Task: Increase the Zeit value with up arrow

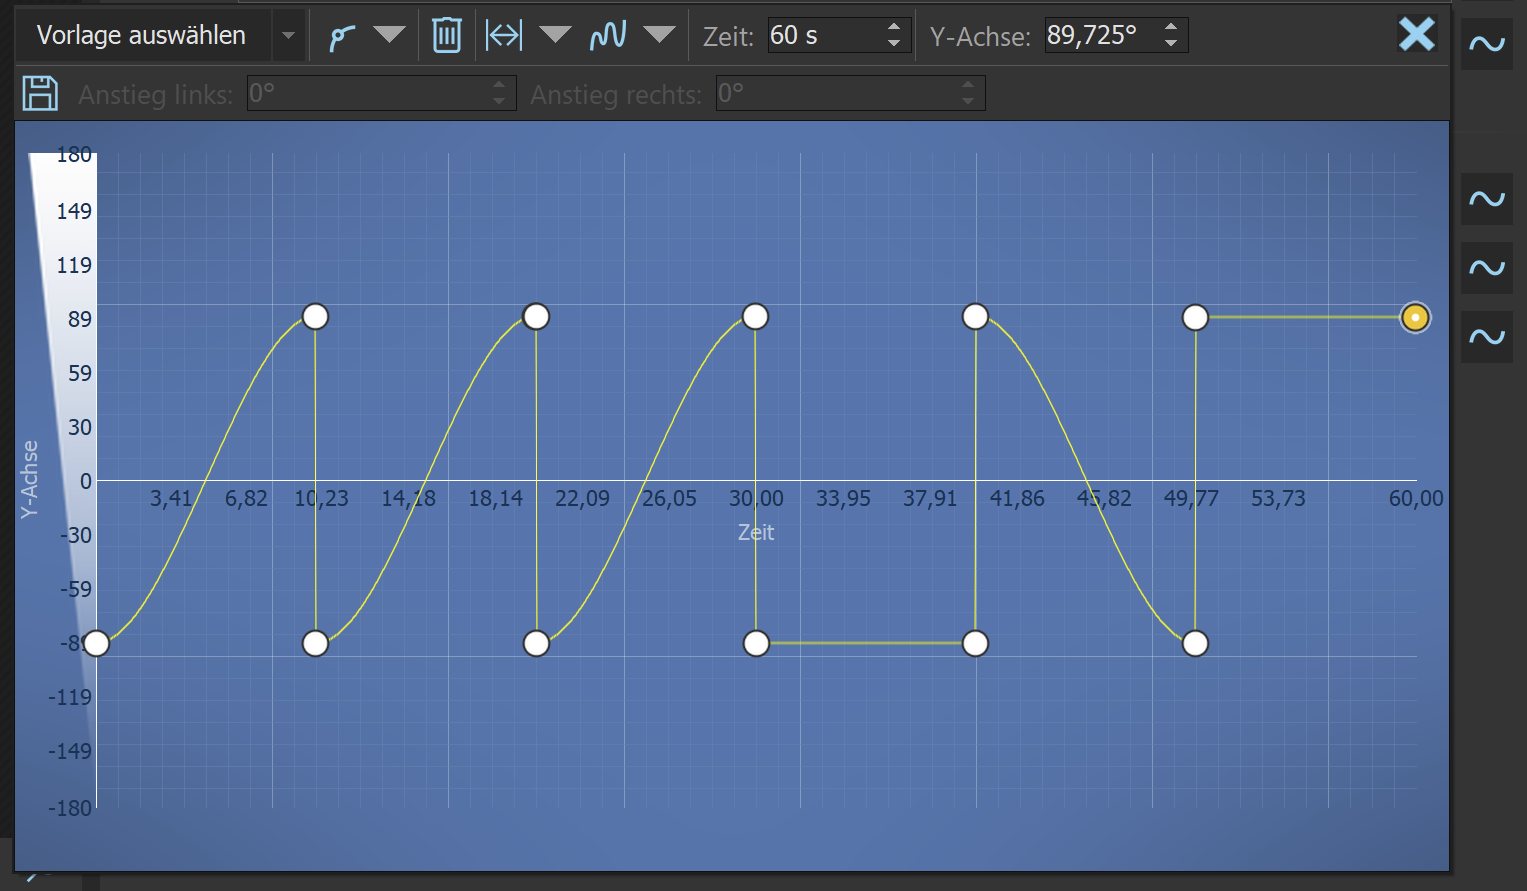Action: 894,28
